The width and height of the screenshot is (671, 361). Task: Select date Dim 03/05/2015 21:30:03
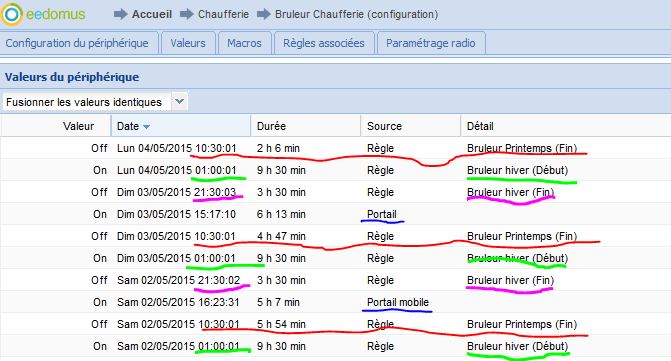click(x=176, y=192)
